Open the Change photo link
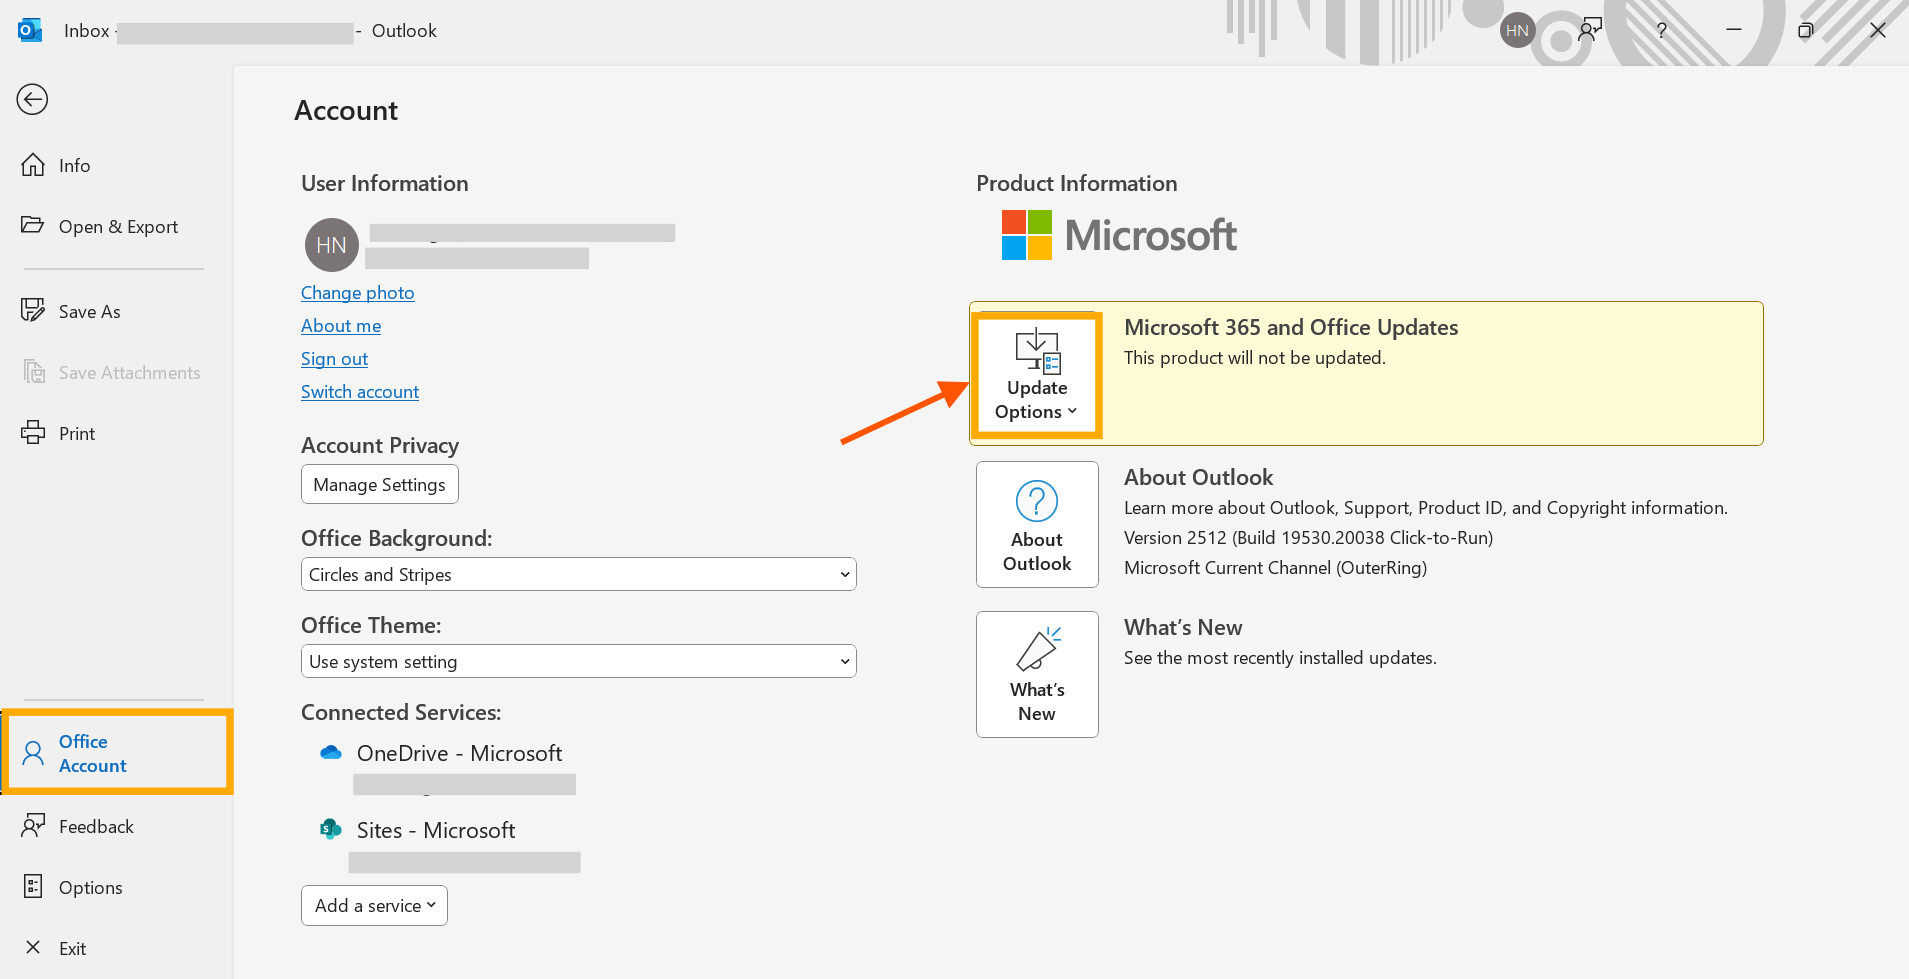The image size is (1909, 979). [x=357, y=292]
